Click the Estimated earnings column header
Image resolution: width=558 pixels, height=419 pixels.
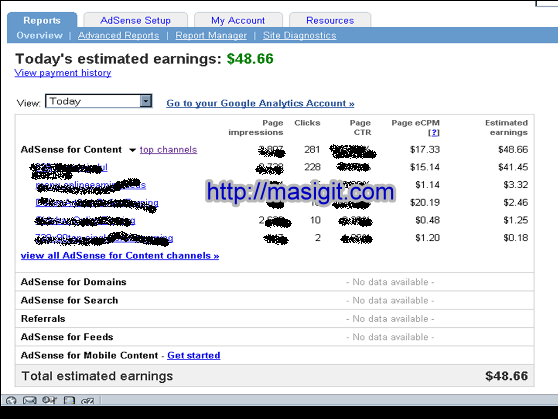[506, 127]
